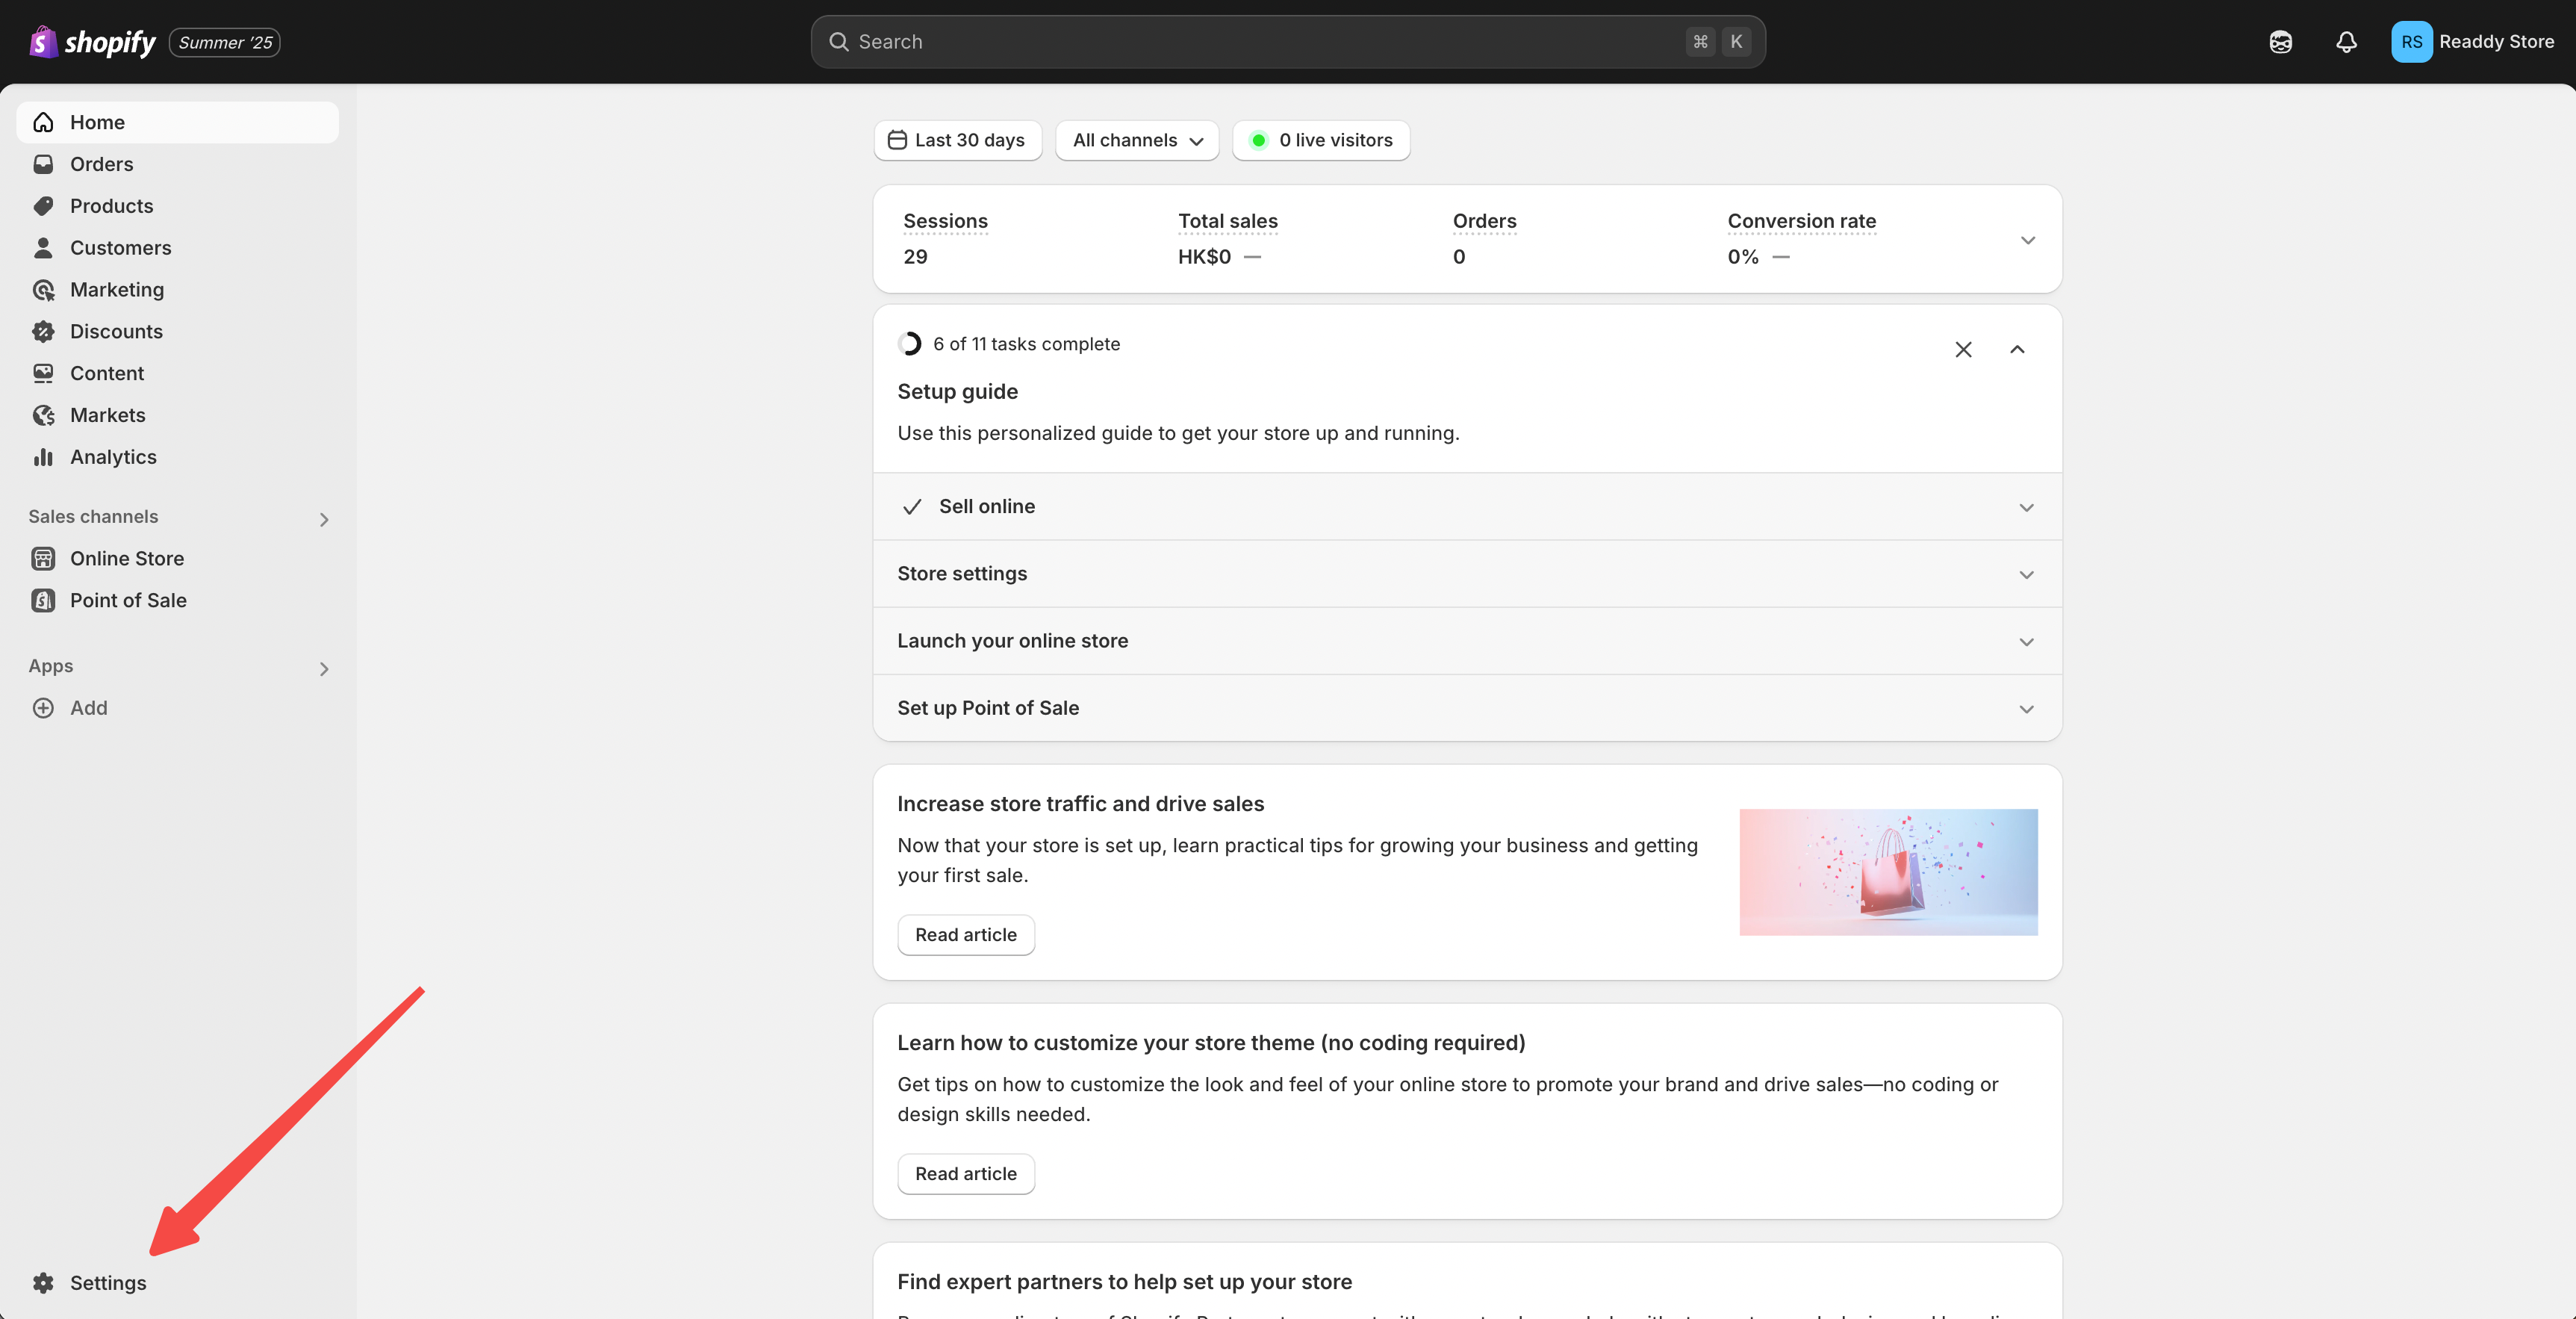The height and width of the screenshot is (1319, 2576).
Task: Expand Set up Point of Sale section
Action: pos(2026,709)
